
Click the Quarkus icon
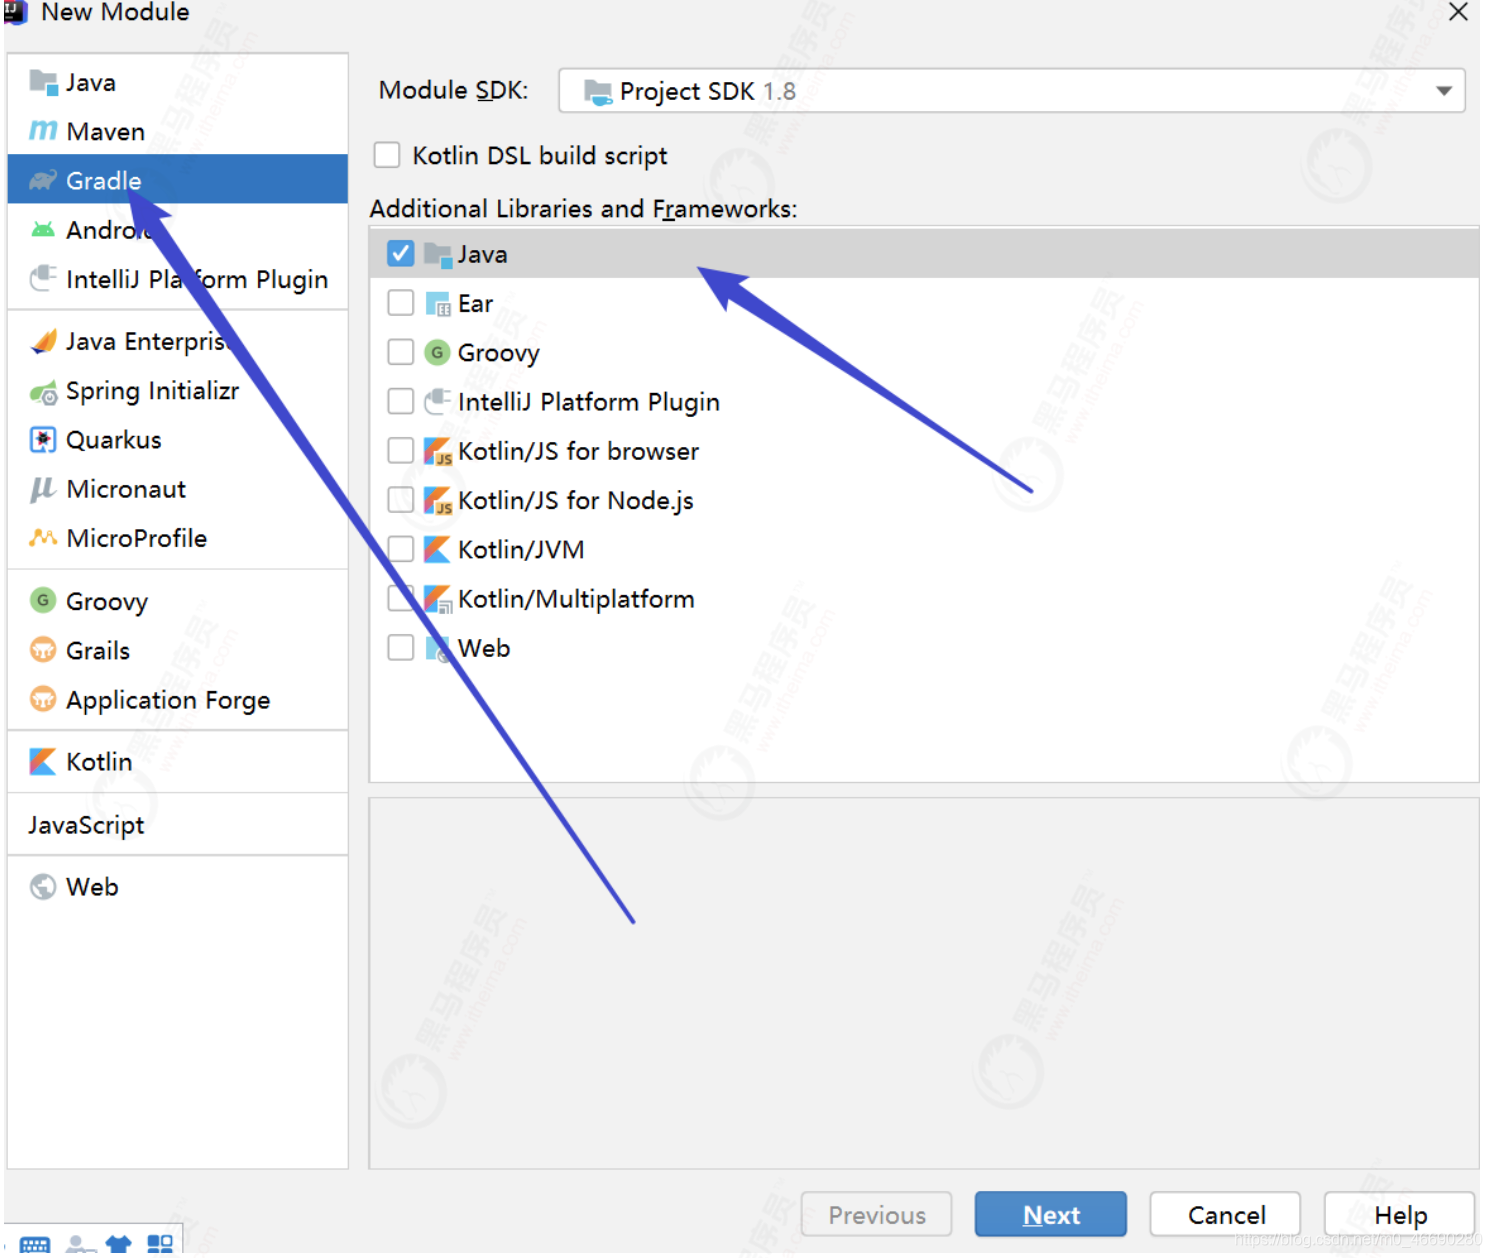[43, 440]
